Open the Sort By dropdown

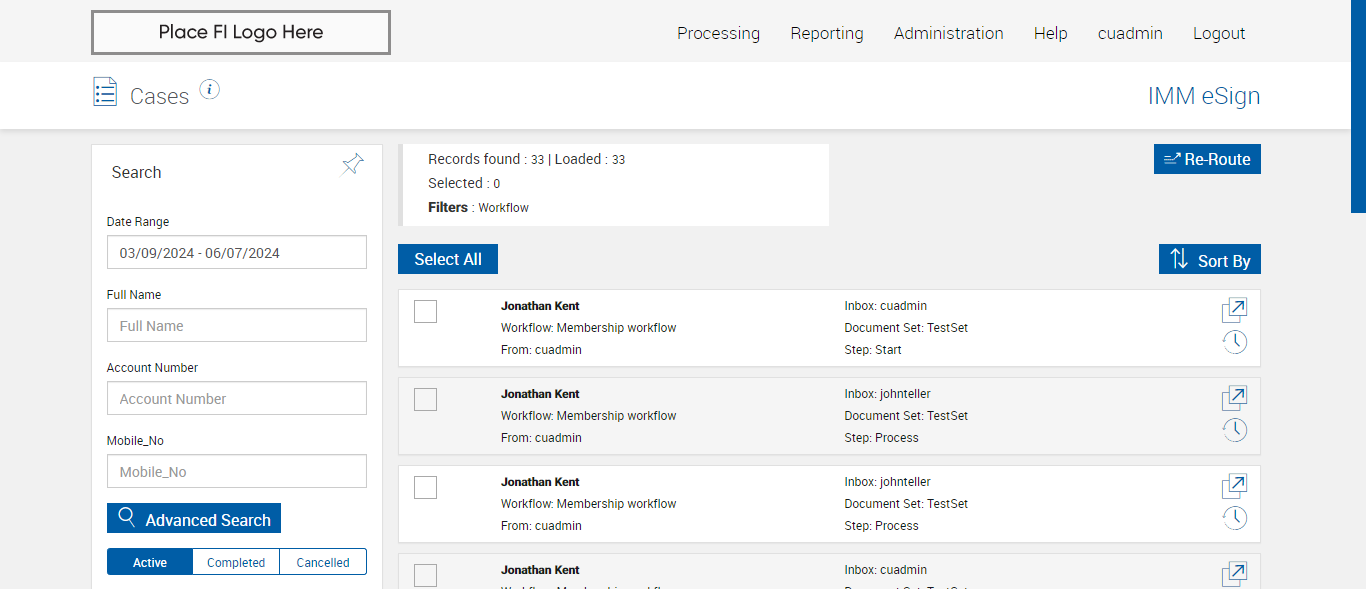(x=1210, y=260)
